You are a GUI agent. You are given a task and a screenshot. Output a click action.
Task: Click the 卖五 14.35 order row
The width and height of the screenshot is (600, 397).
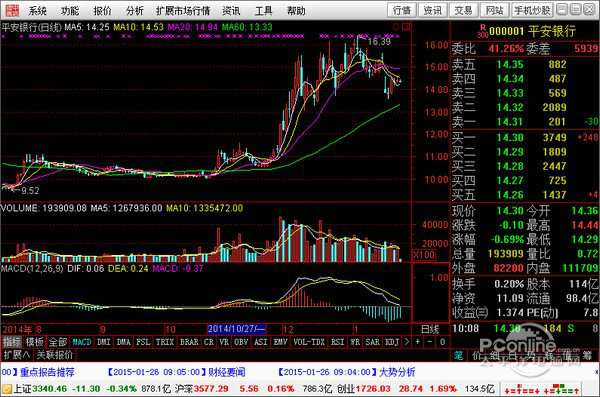point(525,64)
